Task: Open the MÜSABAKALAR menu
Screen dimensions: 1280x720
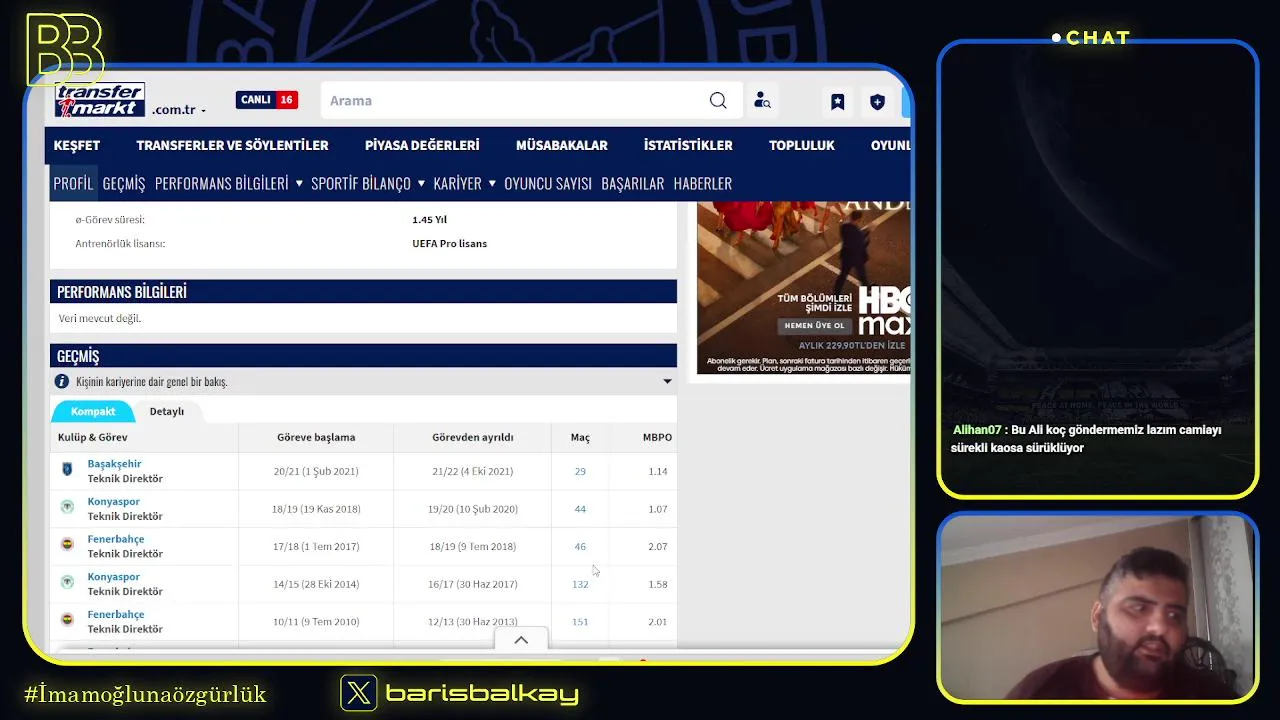Action: [562, 145]
